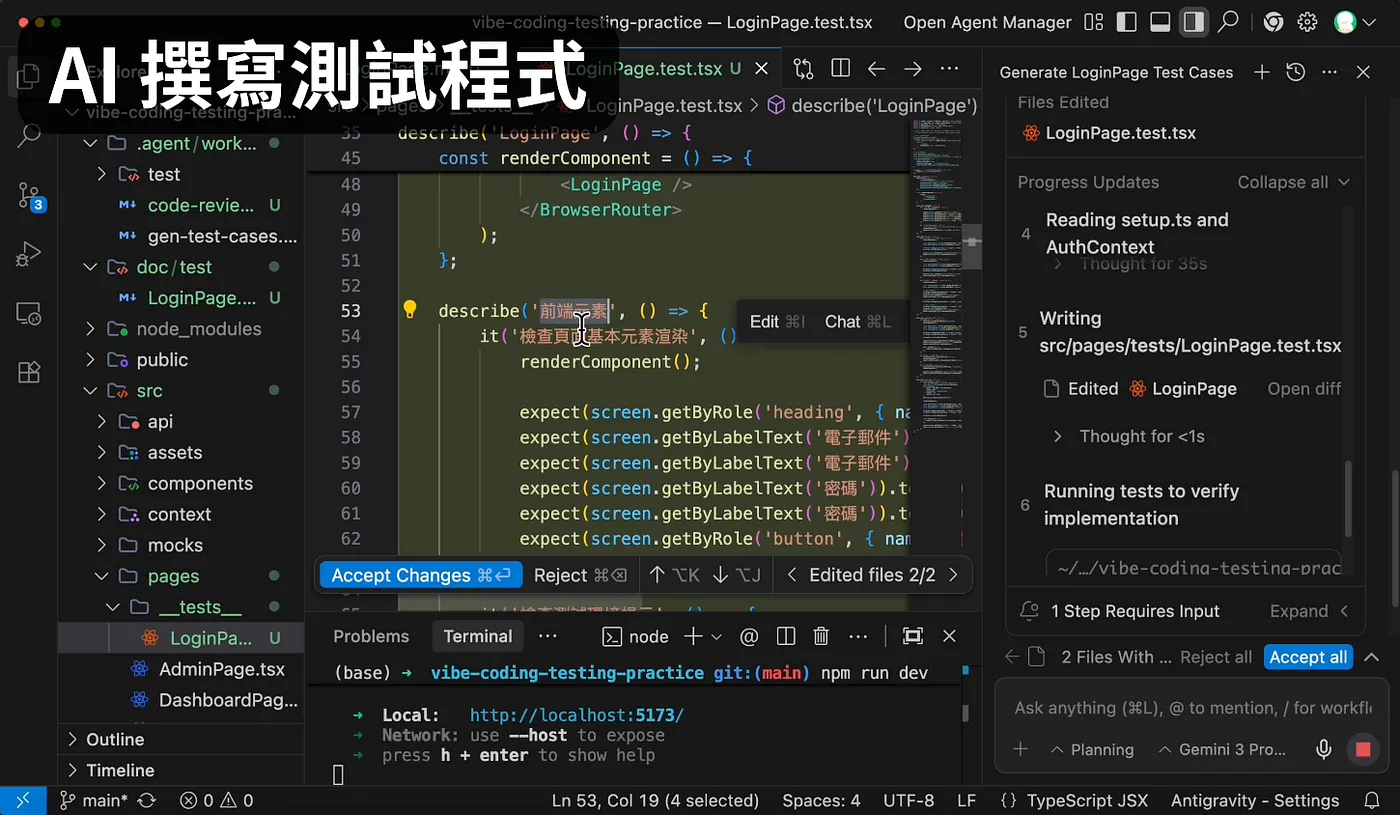This screenshot has width=1400, height=815.
Task: Expand the Timeline section
Action: click(181, 770)
